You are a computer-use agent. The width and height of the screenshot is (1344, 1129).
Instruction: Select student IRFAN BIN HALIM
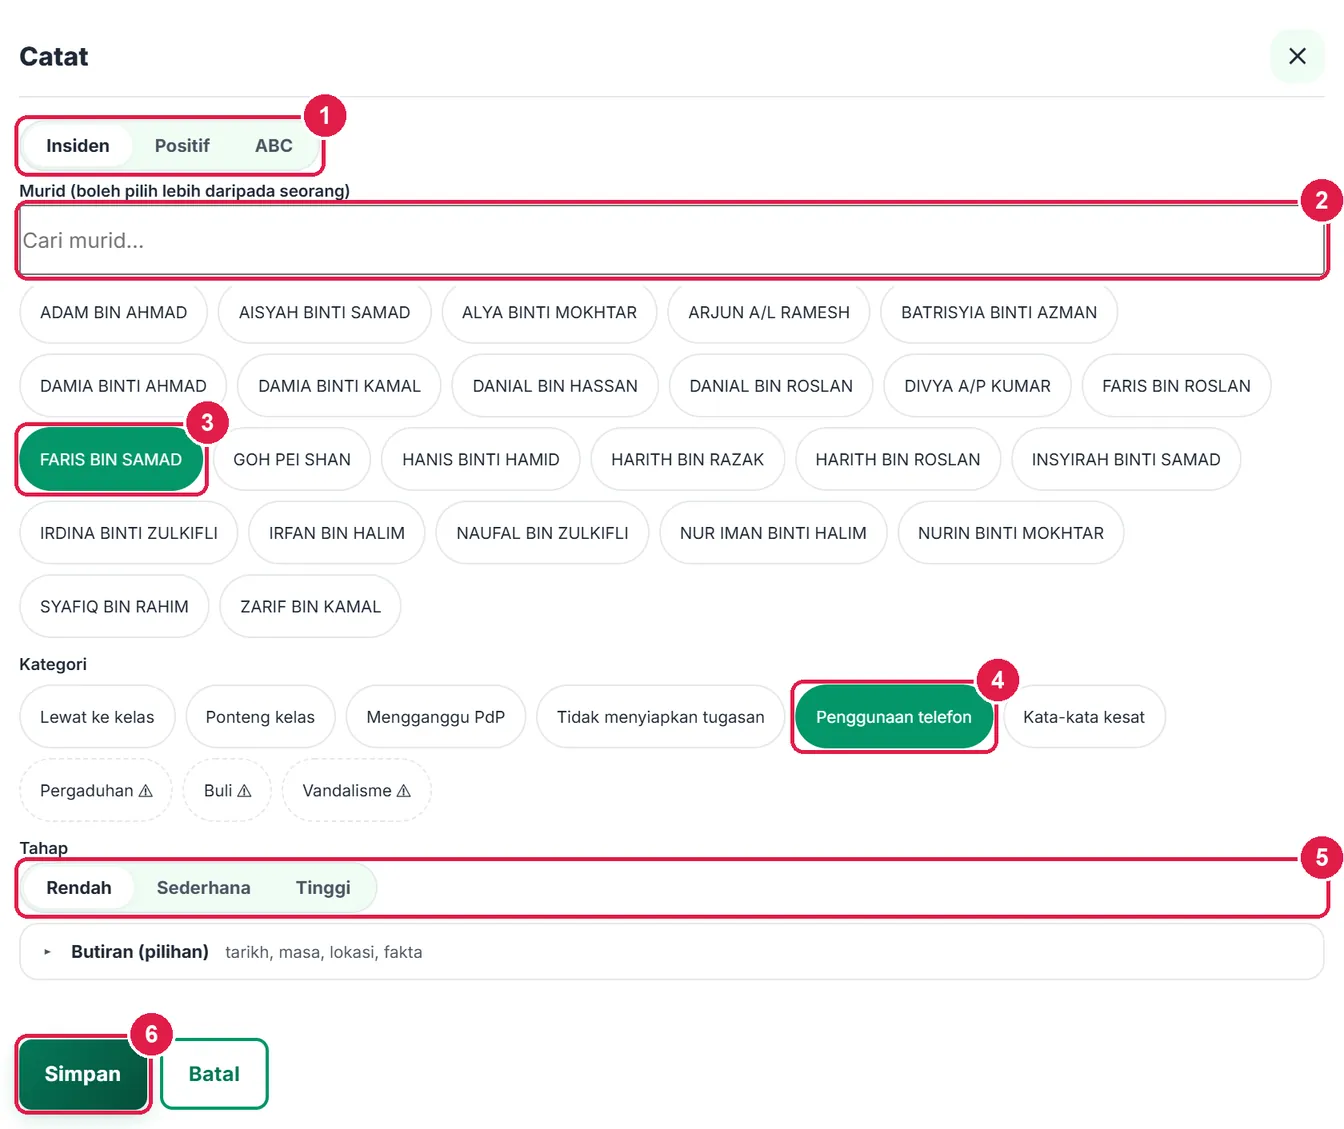(337, 533)
